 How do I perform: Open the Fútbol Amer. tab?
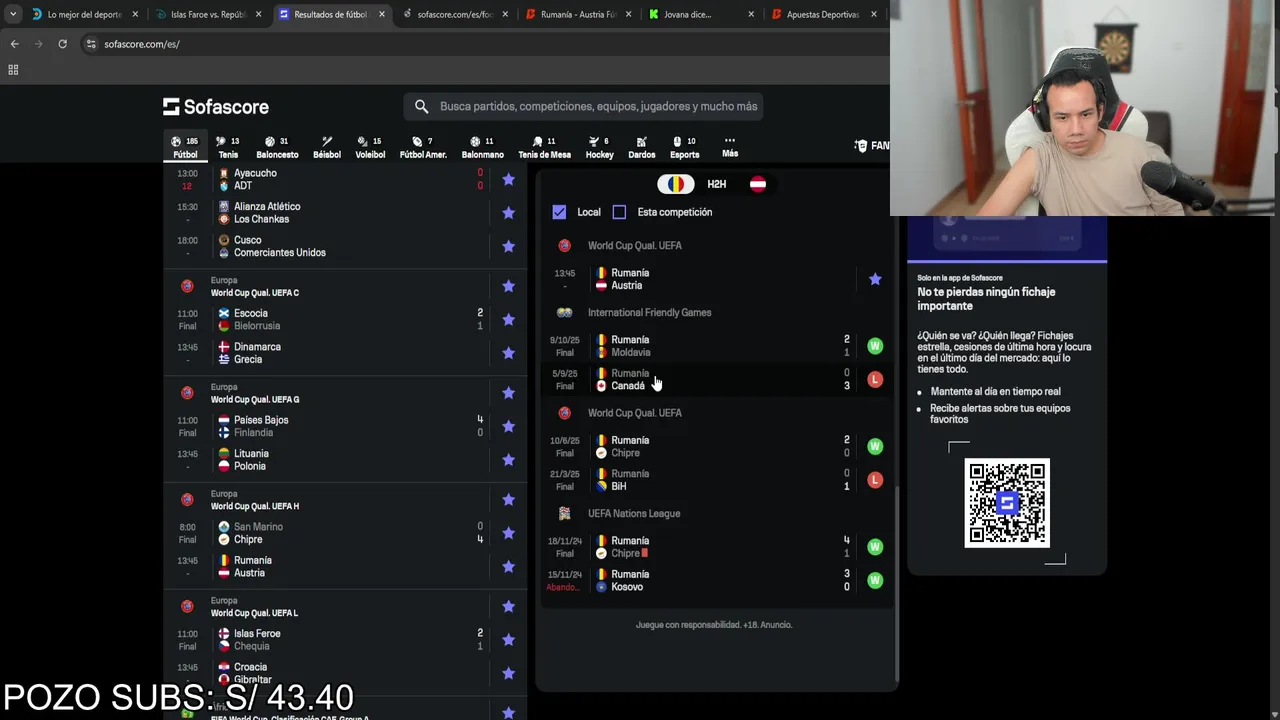pyautogui.click(x=423, y=147)
